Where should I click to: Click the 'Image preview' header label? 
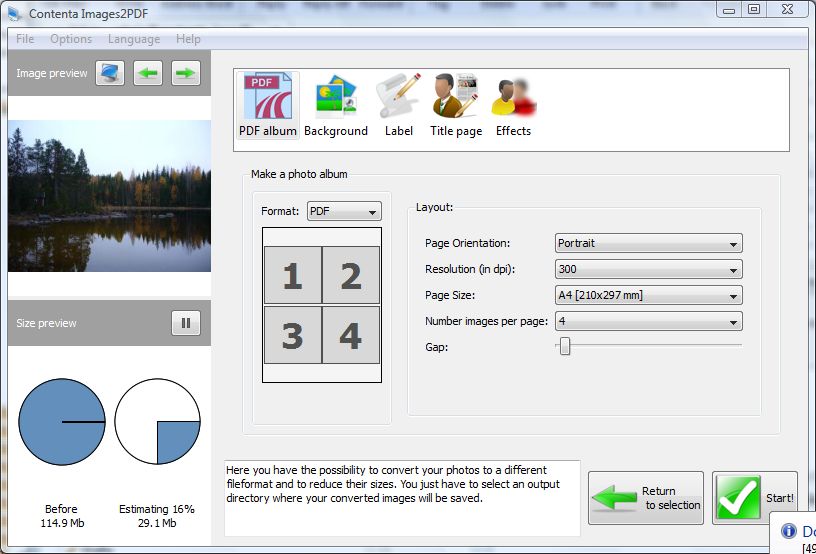(52, 73)
